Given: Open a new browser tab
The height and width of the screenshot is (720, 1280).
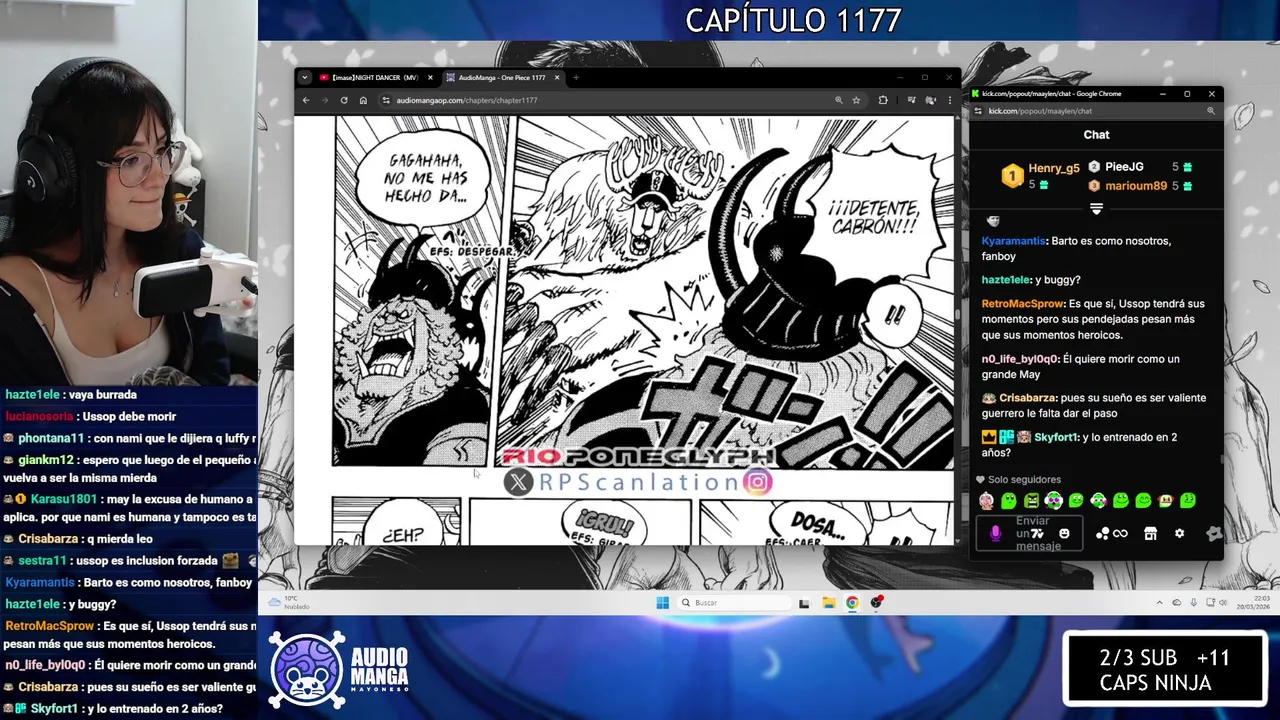Looking at the screenshot, I should click(576, 77).
